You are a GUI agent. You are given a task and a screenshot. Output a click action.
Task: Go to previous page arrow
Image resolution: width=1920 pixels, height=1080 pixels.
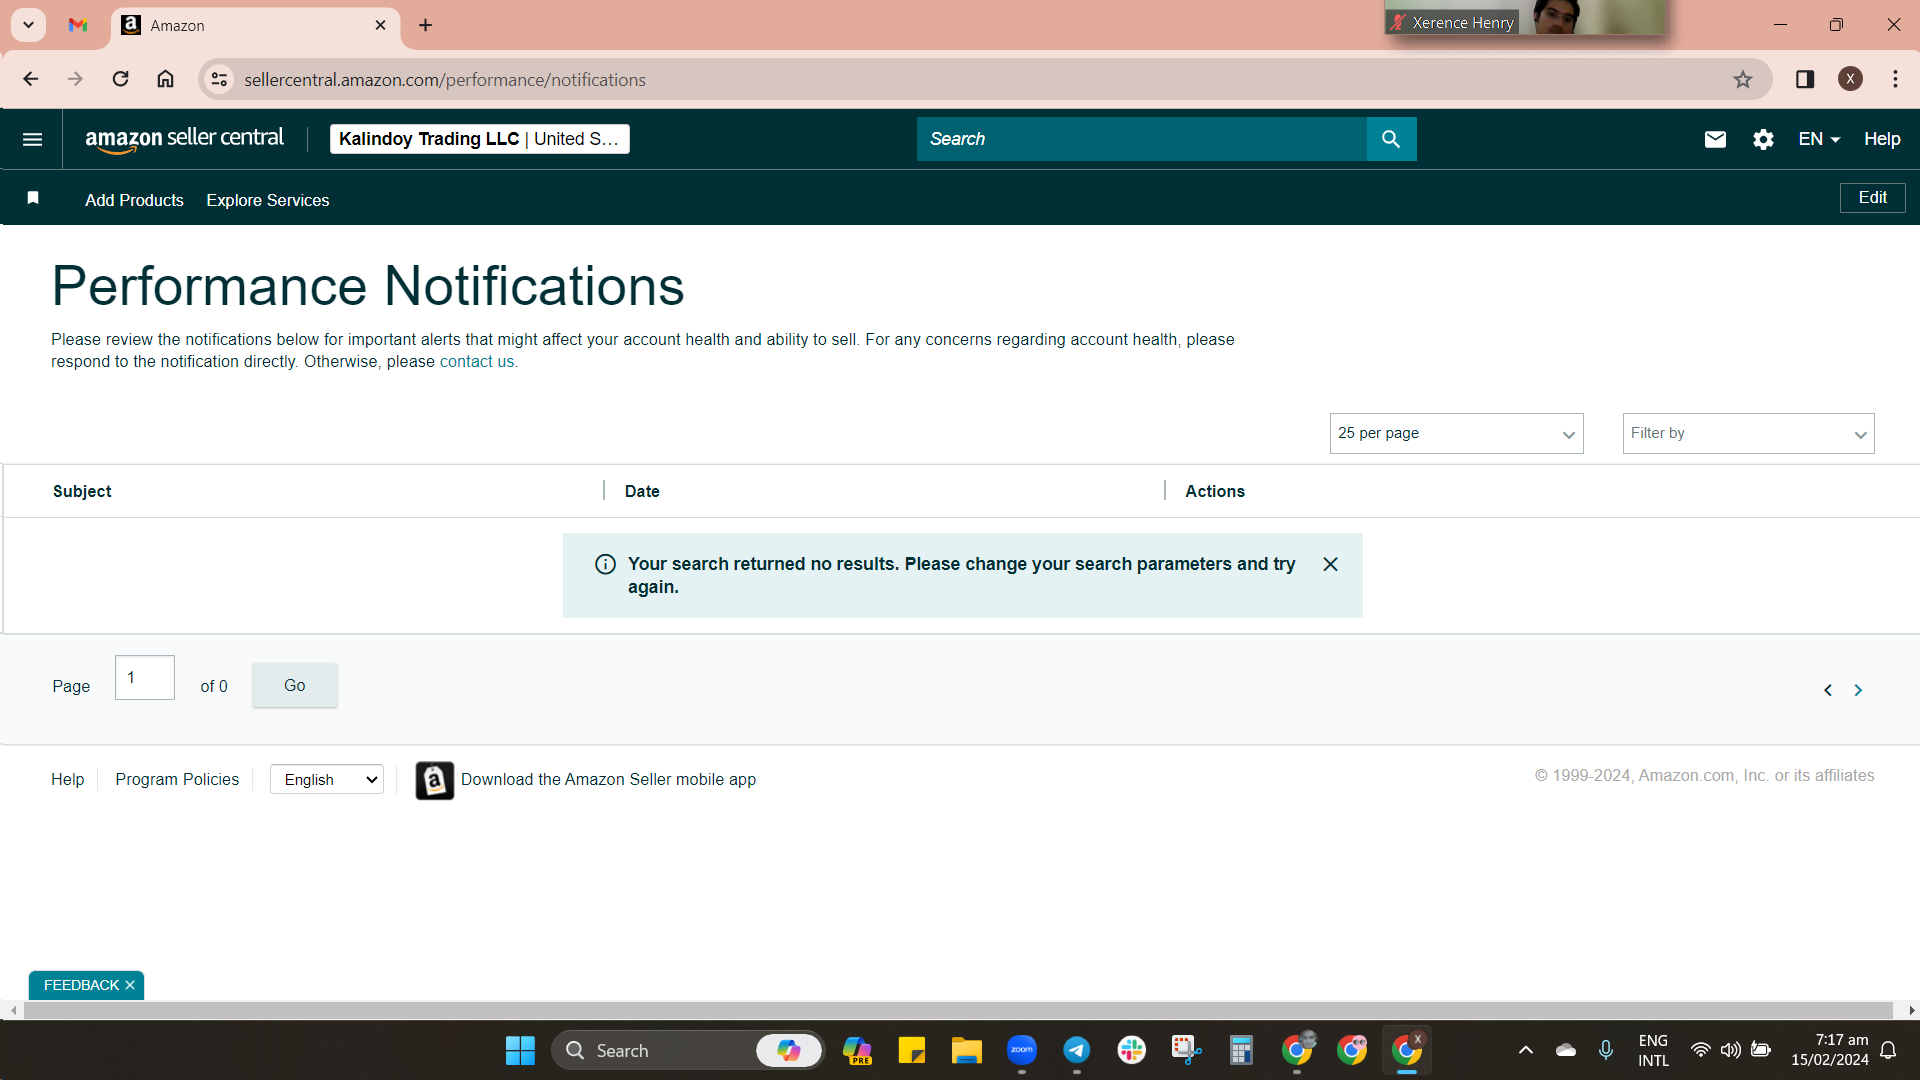coord(1828,690)
